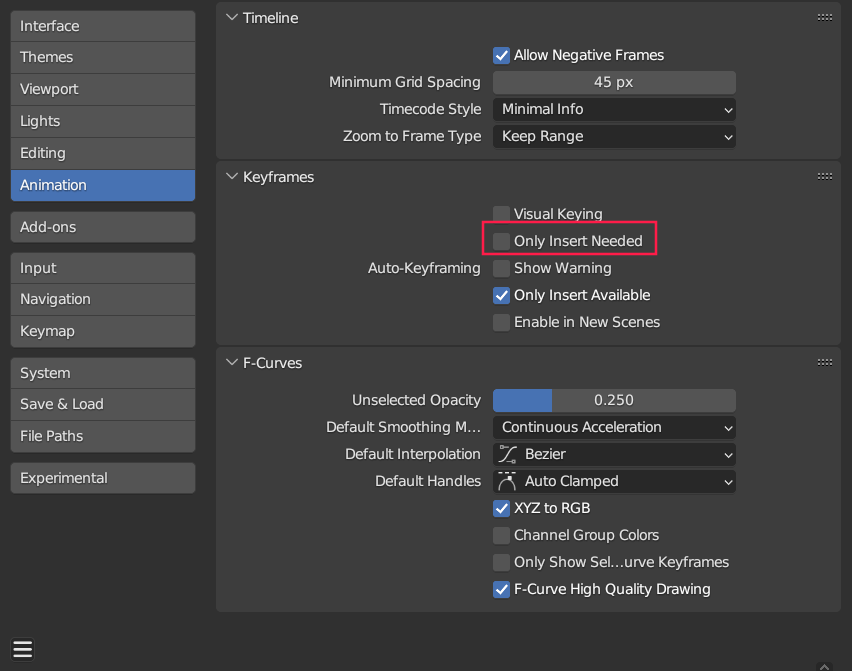Click the grip dots icon on Keyframes panel
The height and width of the screenshot is (671, 852).
pyautogui.click(x=824, y=175)
